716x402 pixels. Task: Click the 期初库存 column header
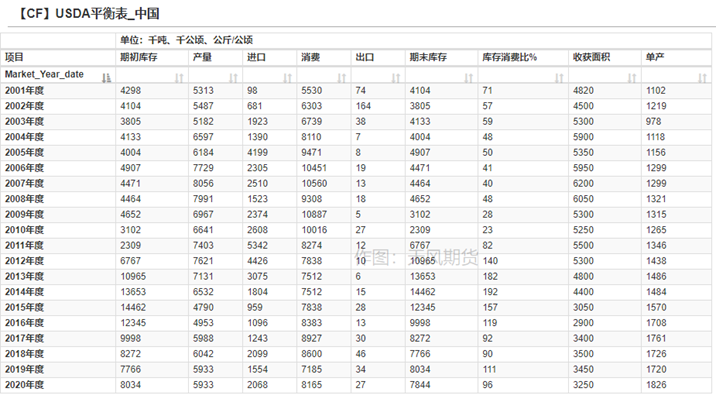coord(152,57)
